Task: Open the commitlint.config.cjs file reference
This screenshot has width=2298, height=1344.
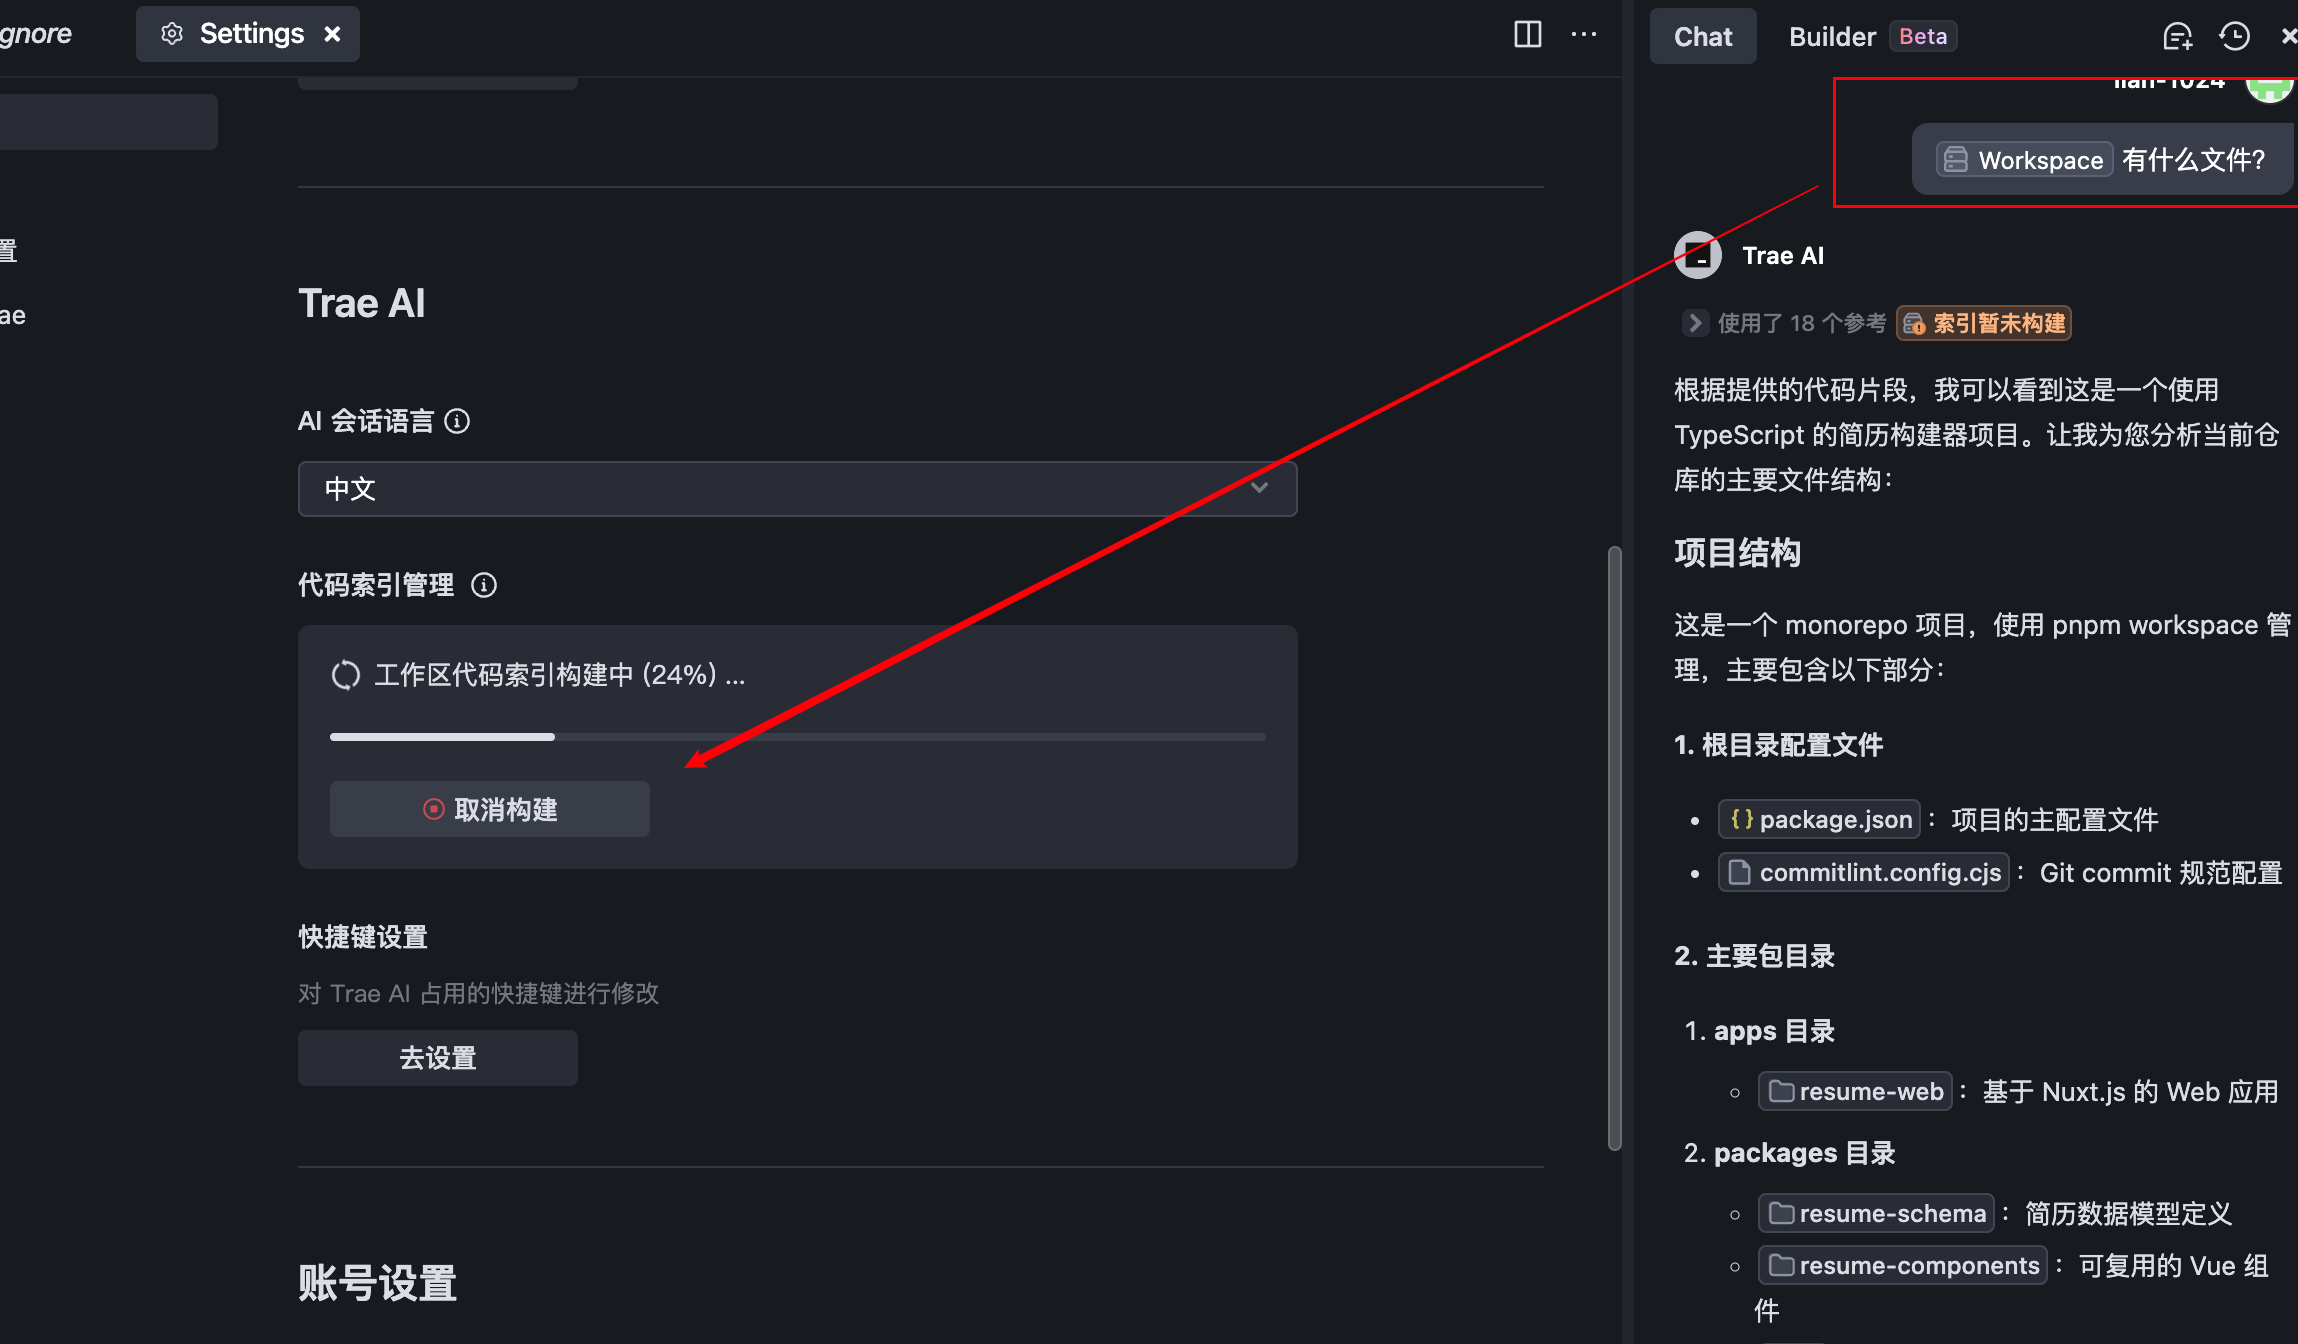Action: 1863,872
